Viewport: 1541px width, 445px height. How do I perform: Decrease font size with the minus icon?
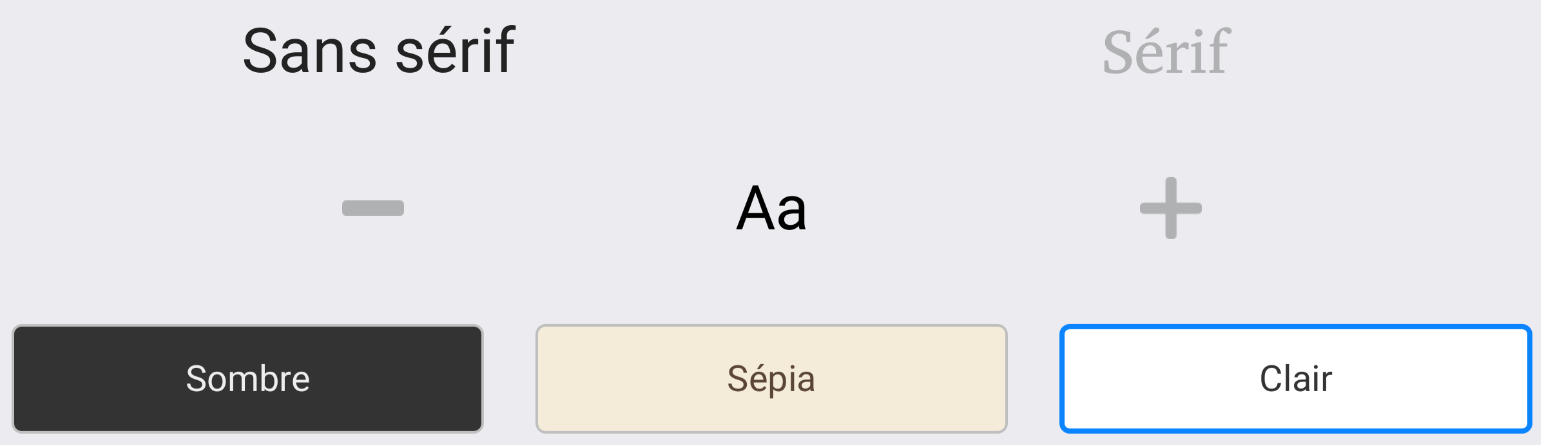pyautogui.click(x=373, y=208)
